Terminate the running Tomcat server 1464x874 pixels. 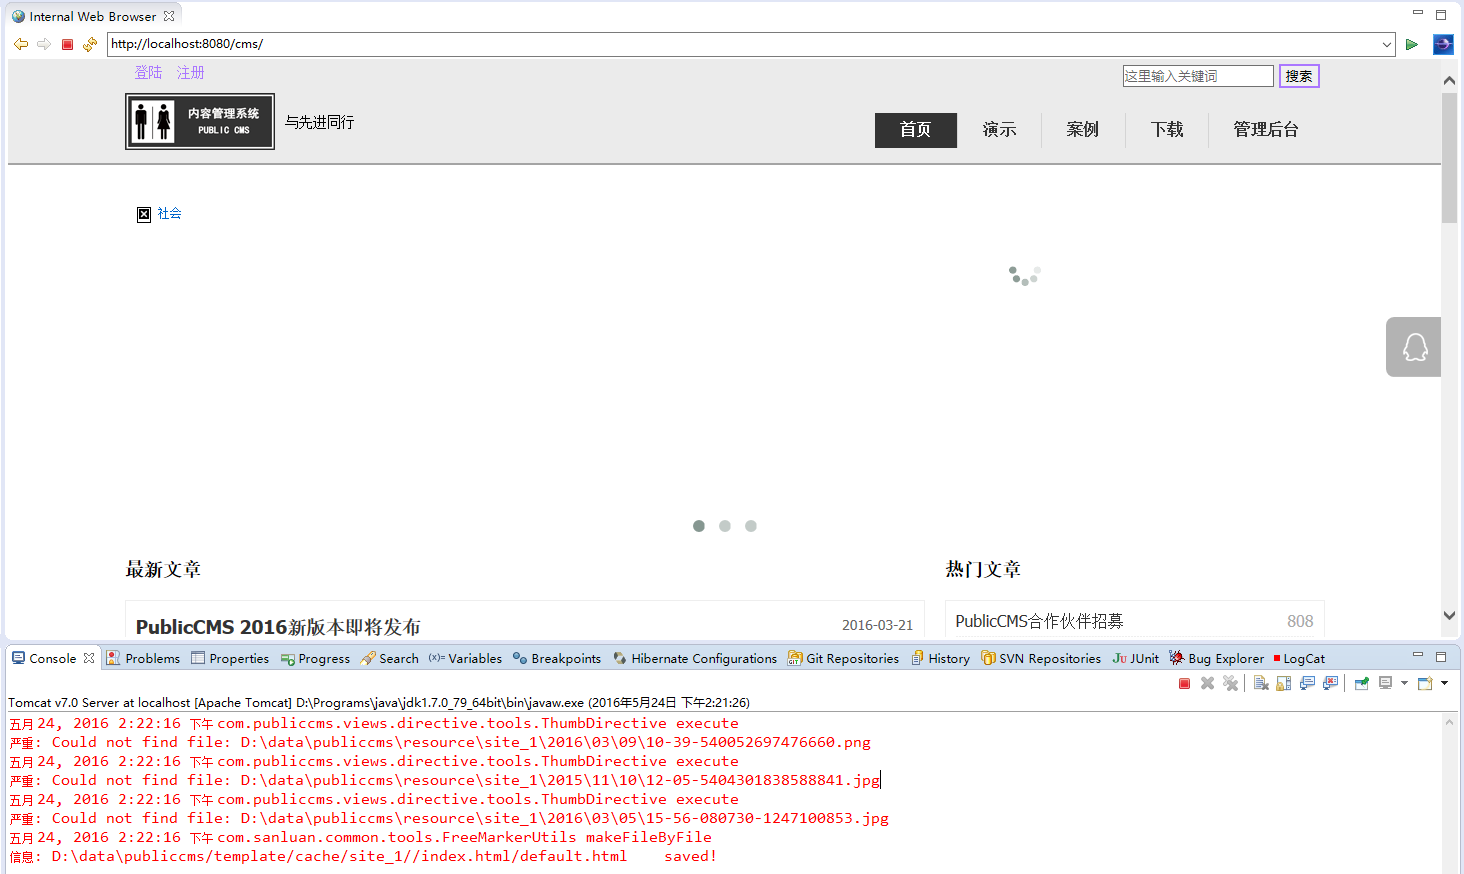[1185, 683]
